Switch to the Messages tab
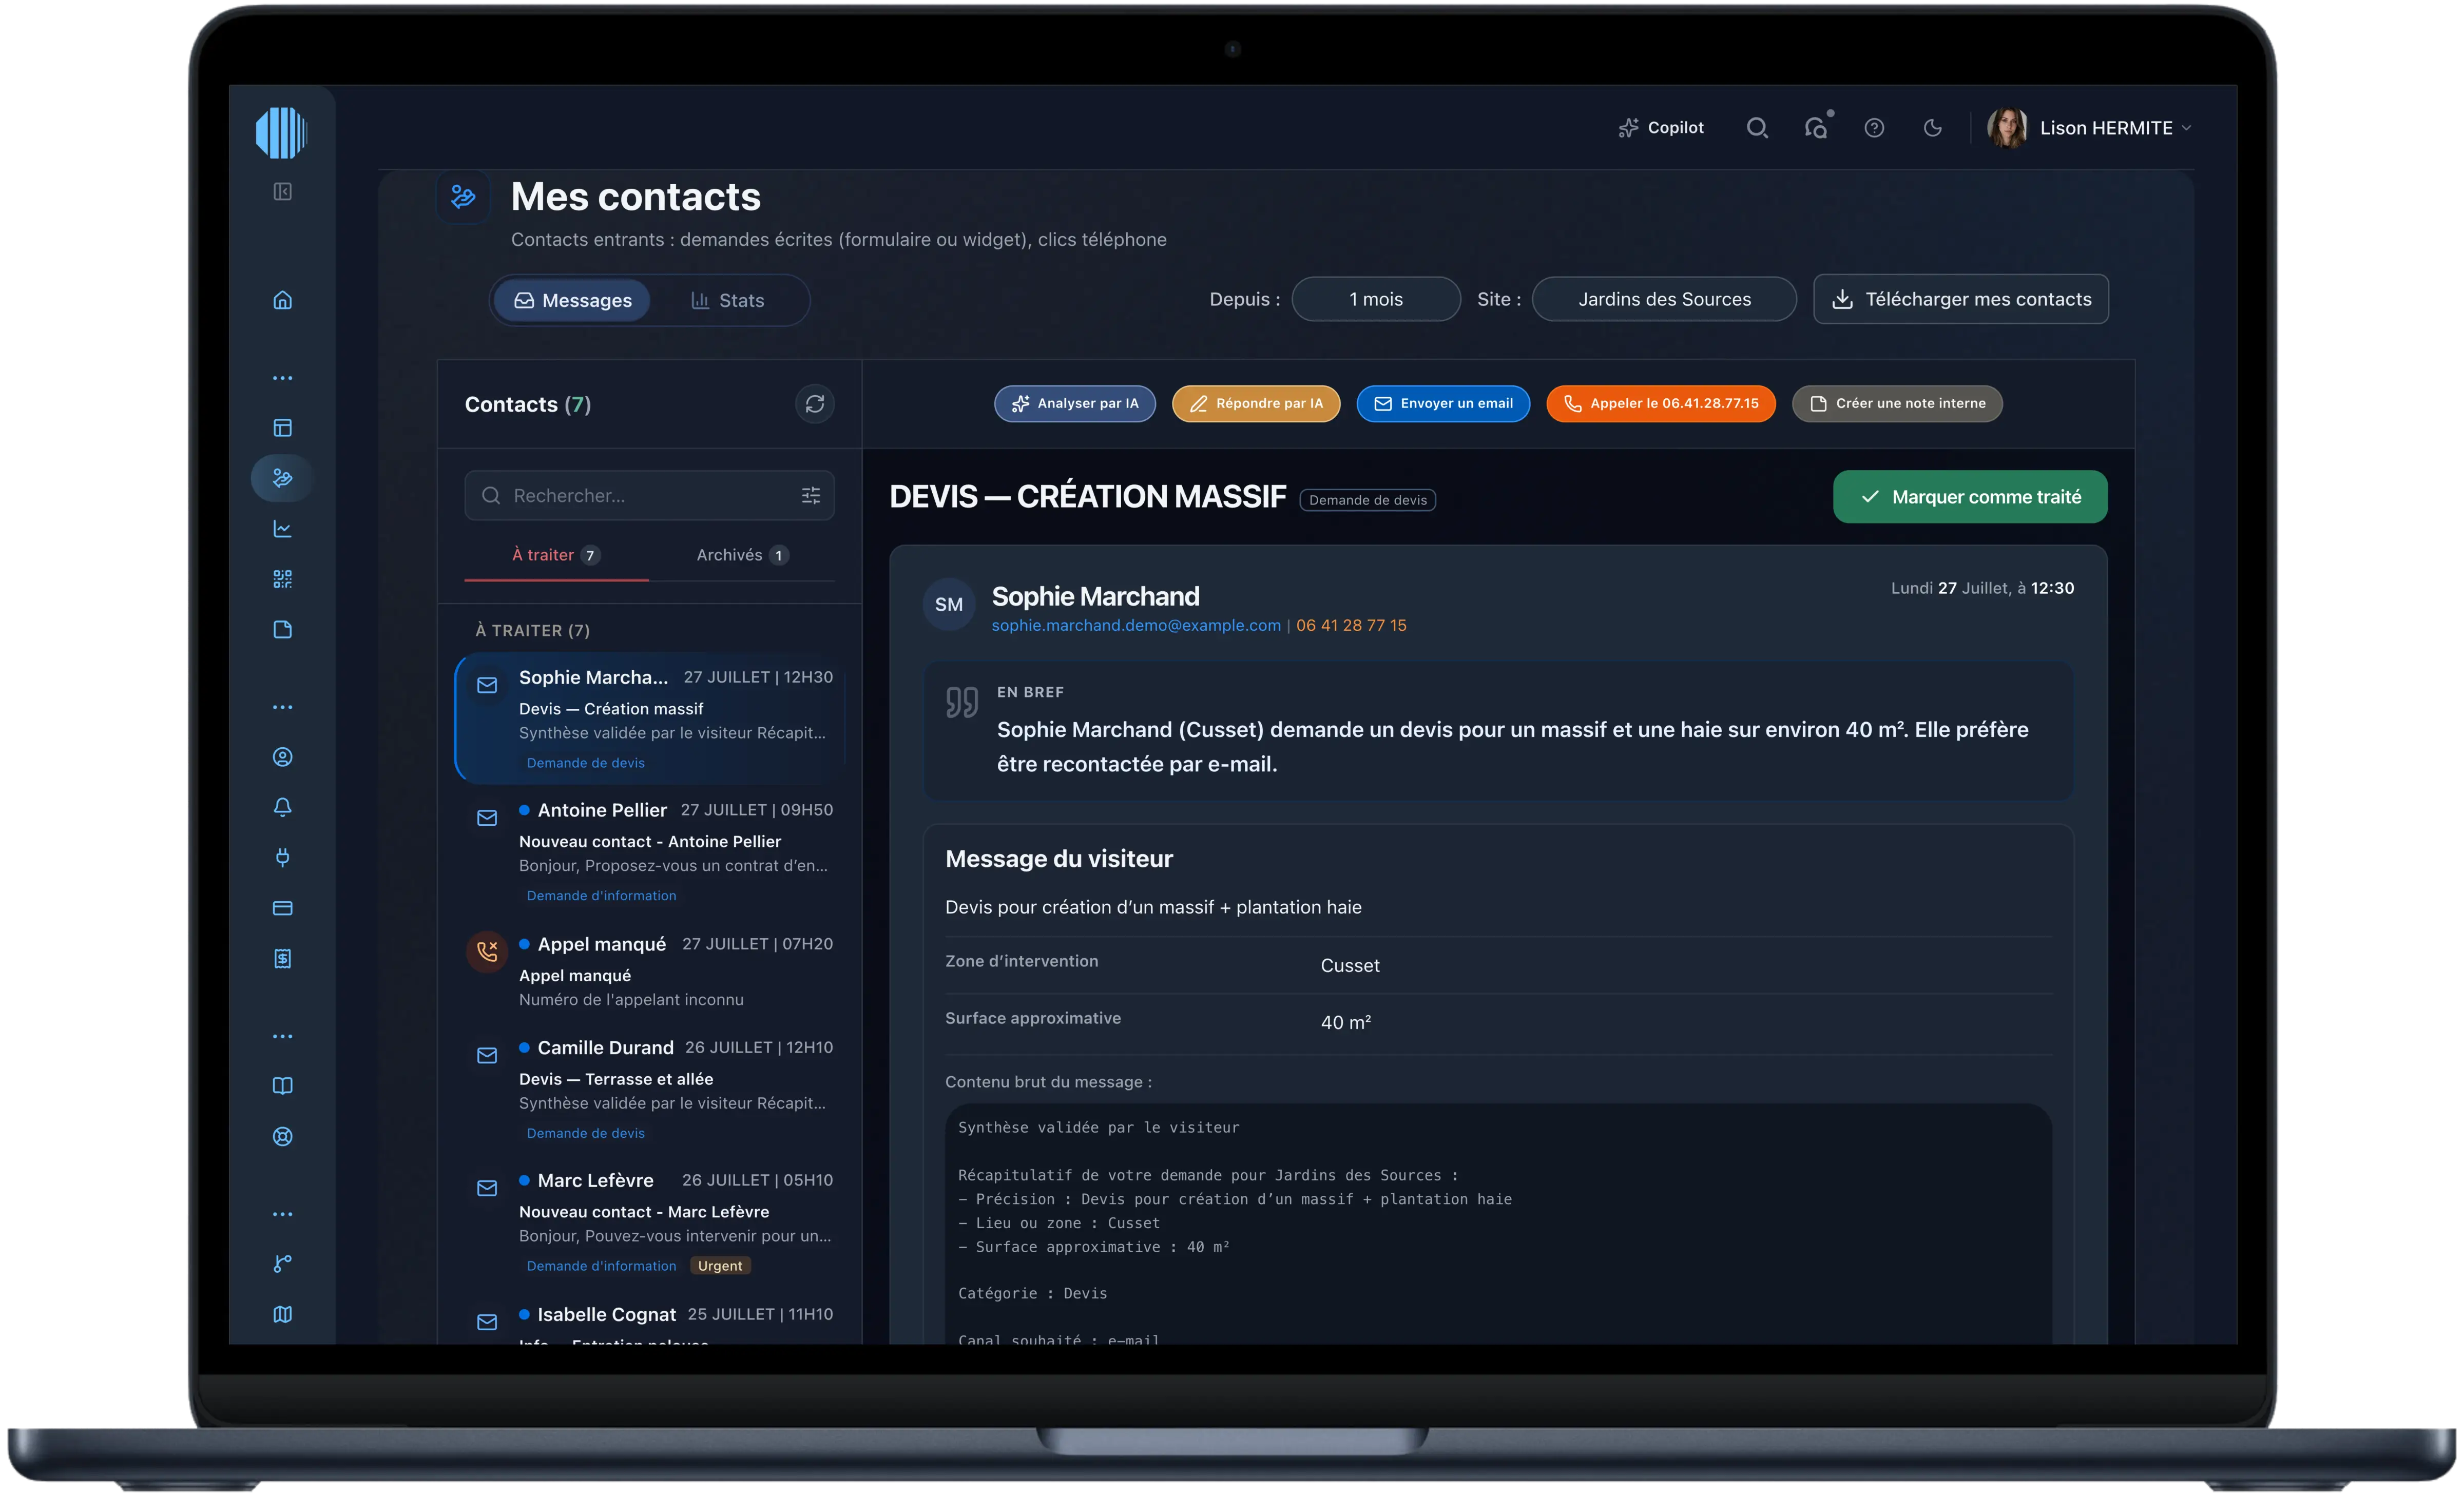Image resolution: width=2464 pixels, height=1495 pixels. tap(572, 300)
